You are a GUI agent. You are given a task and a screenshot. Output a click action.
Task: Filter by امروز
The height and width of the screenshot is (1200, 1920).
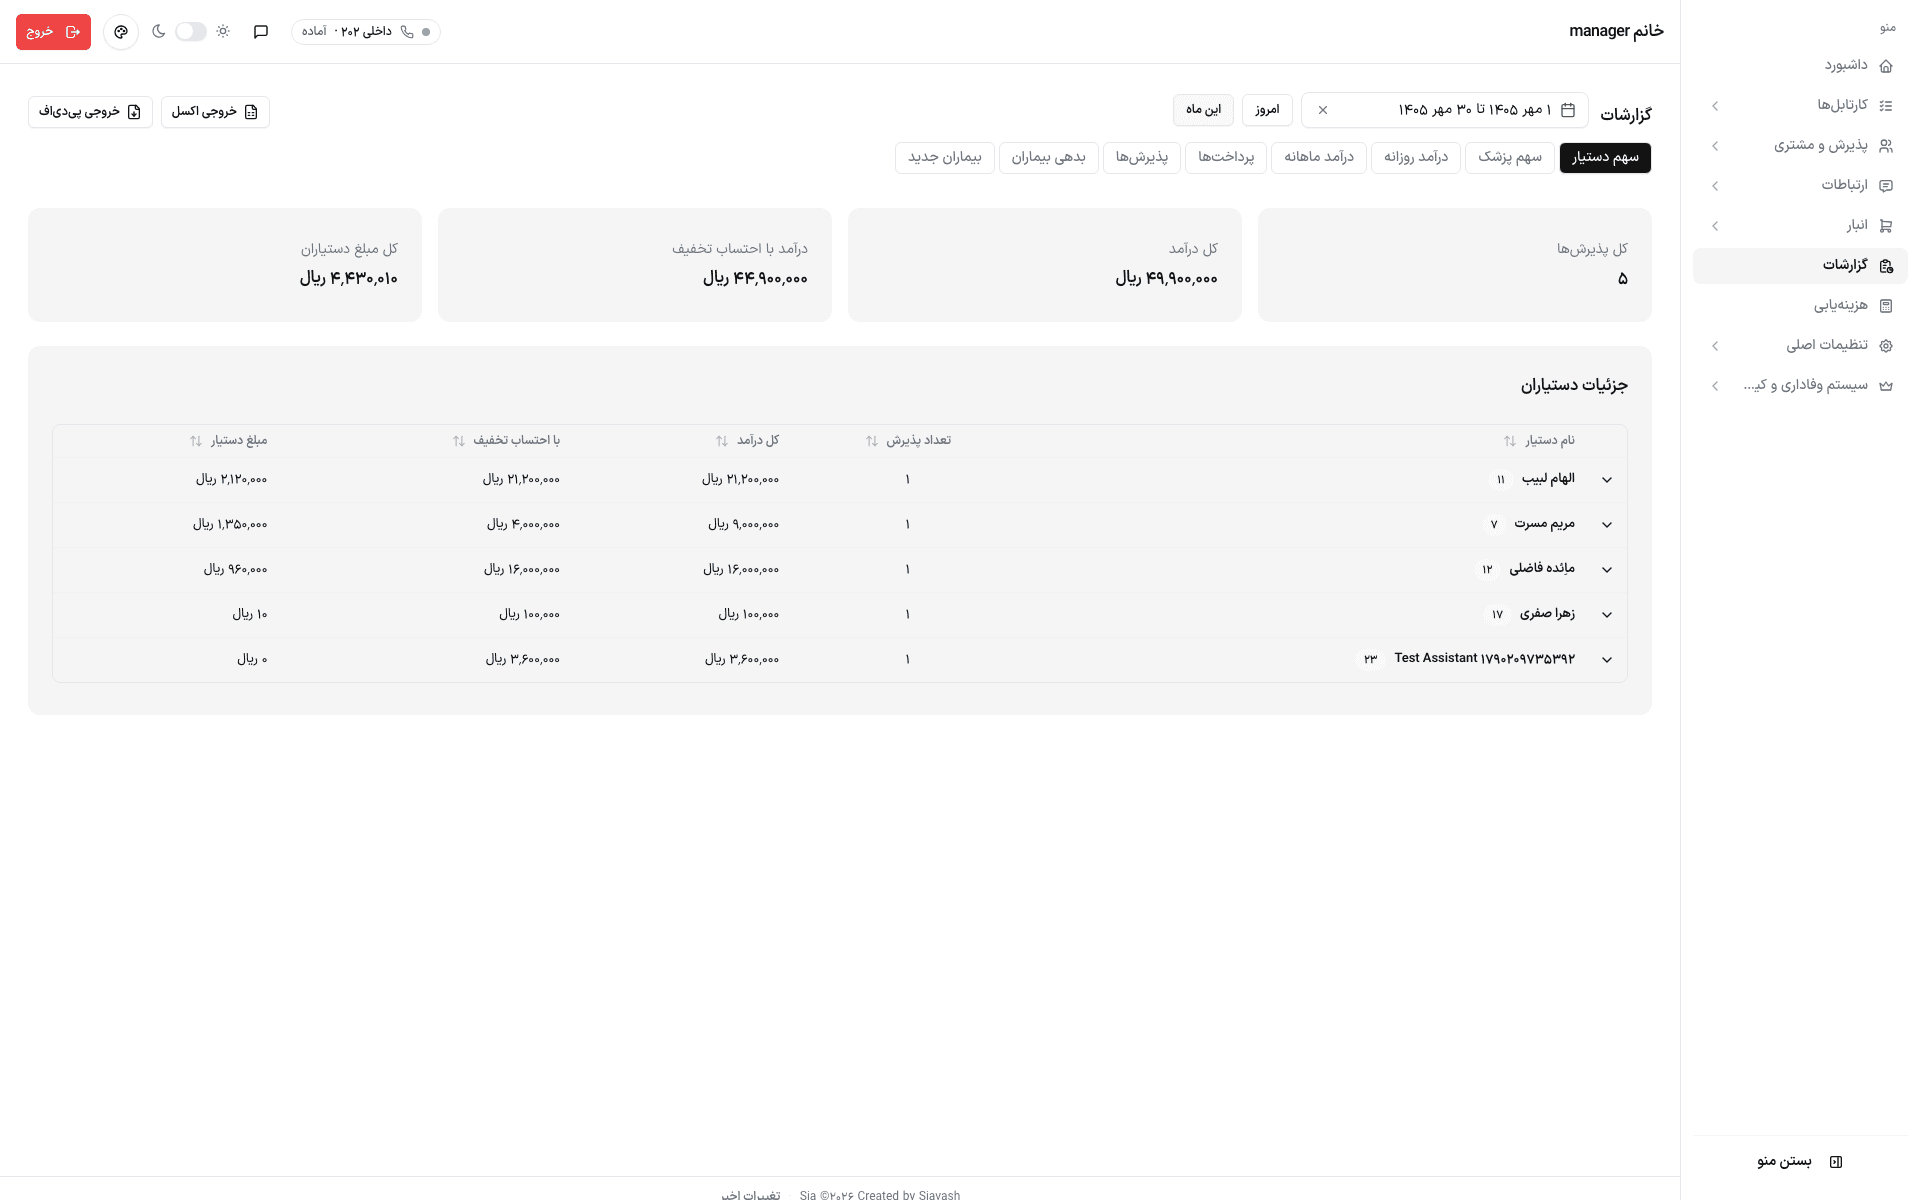1267,110
